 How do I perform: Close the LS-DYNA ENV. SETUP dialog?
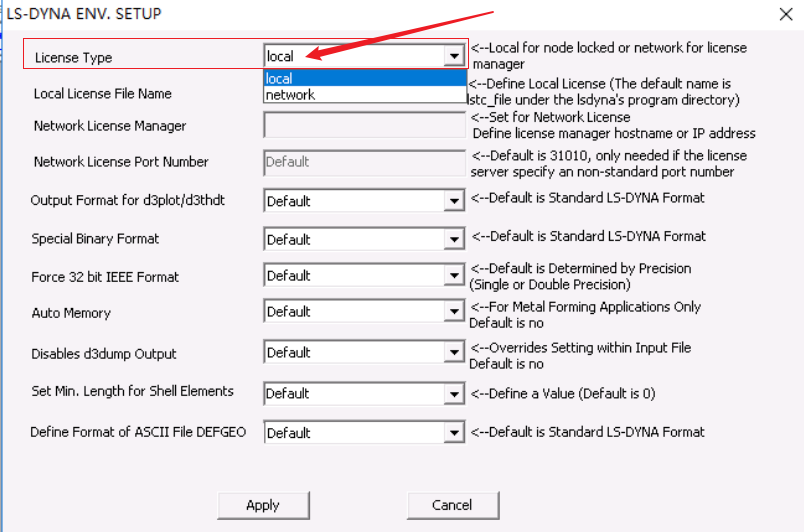784,14
